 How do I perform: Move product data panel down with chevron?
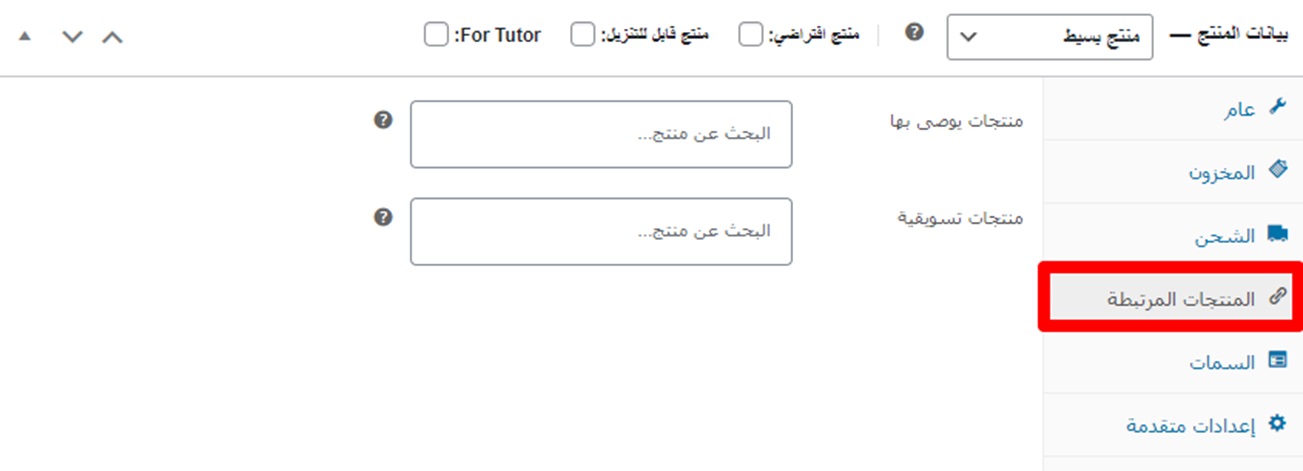71,37
